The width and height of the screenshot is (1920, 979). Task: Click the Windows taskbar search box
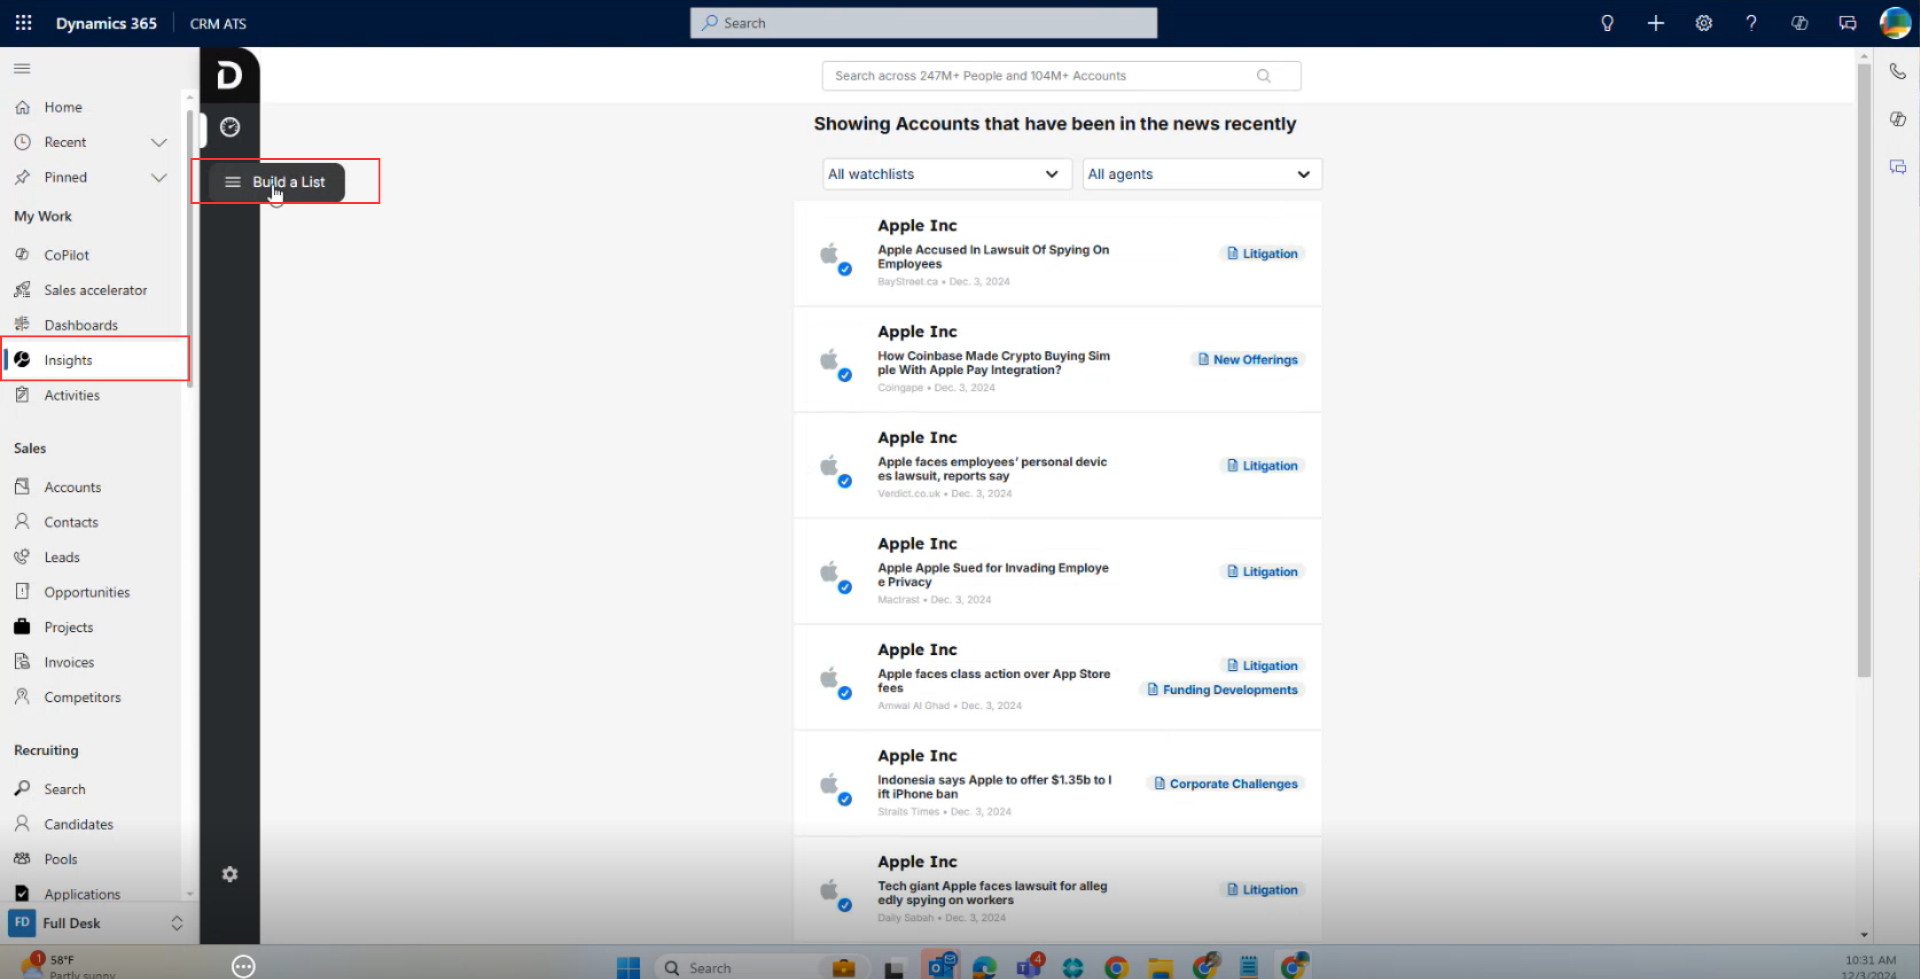[x=760, y=967]
